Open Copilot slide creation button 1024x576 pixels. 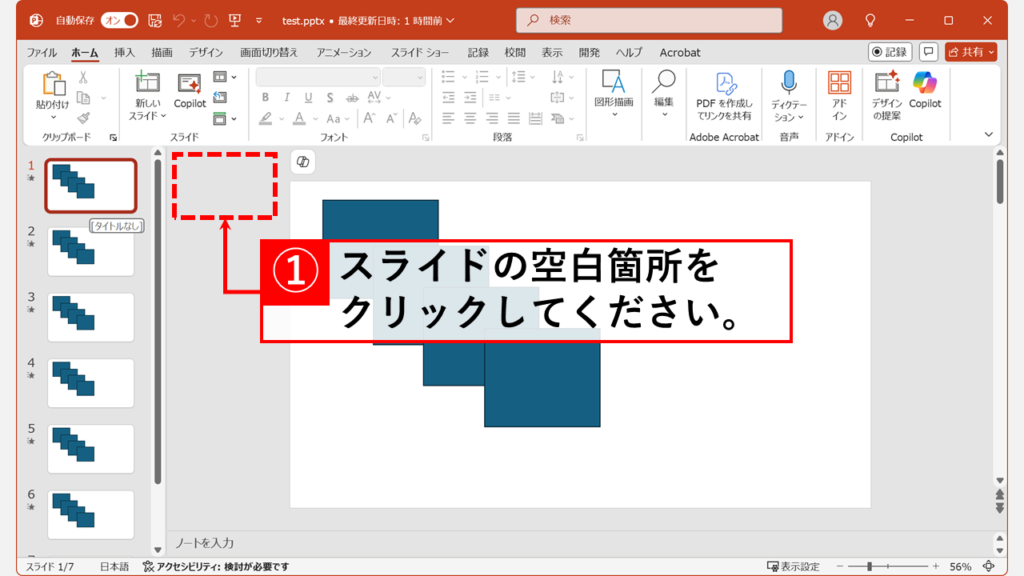pyautogui.click(x=189, y=91)
